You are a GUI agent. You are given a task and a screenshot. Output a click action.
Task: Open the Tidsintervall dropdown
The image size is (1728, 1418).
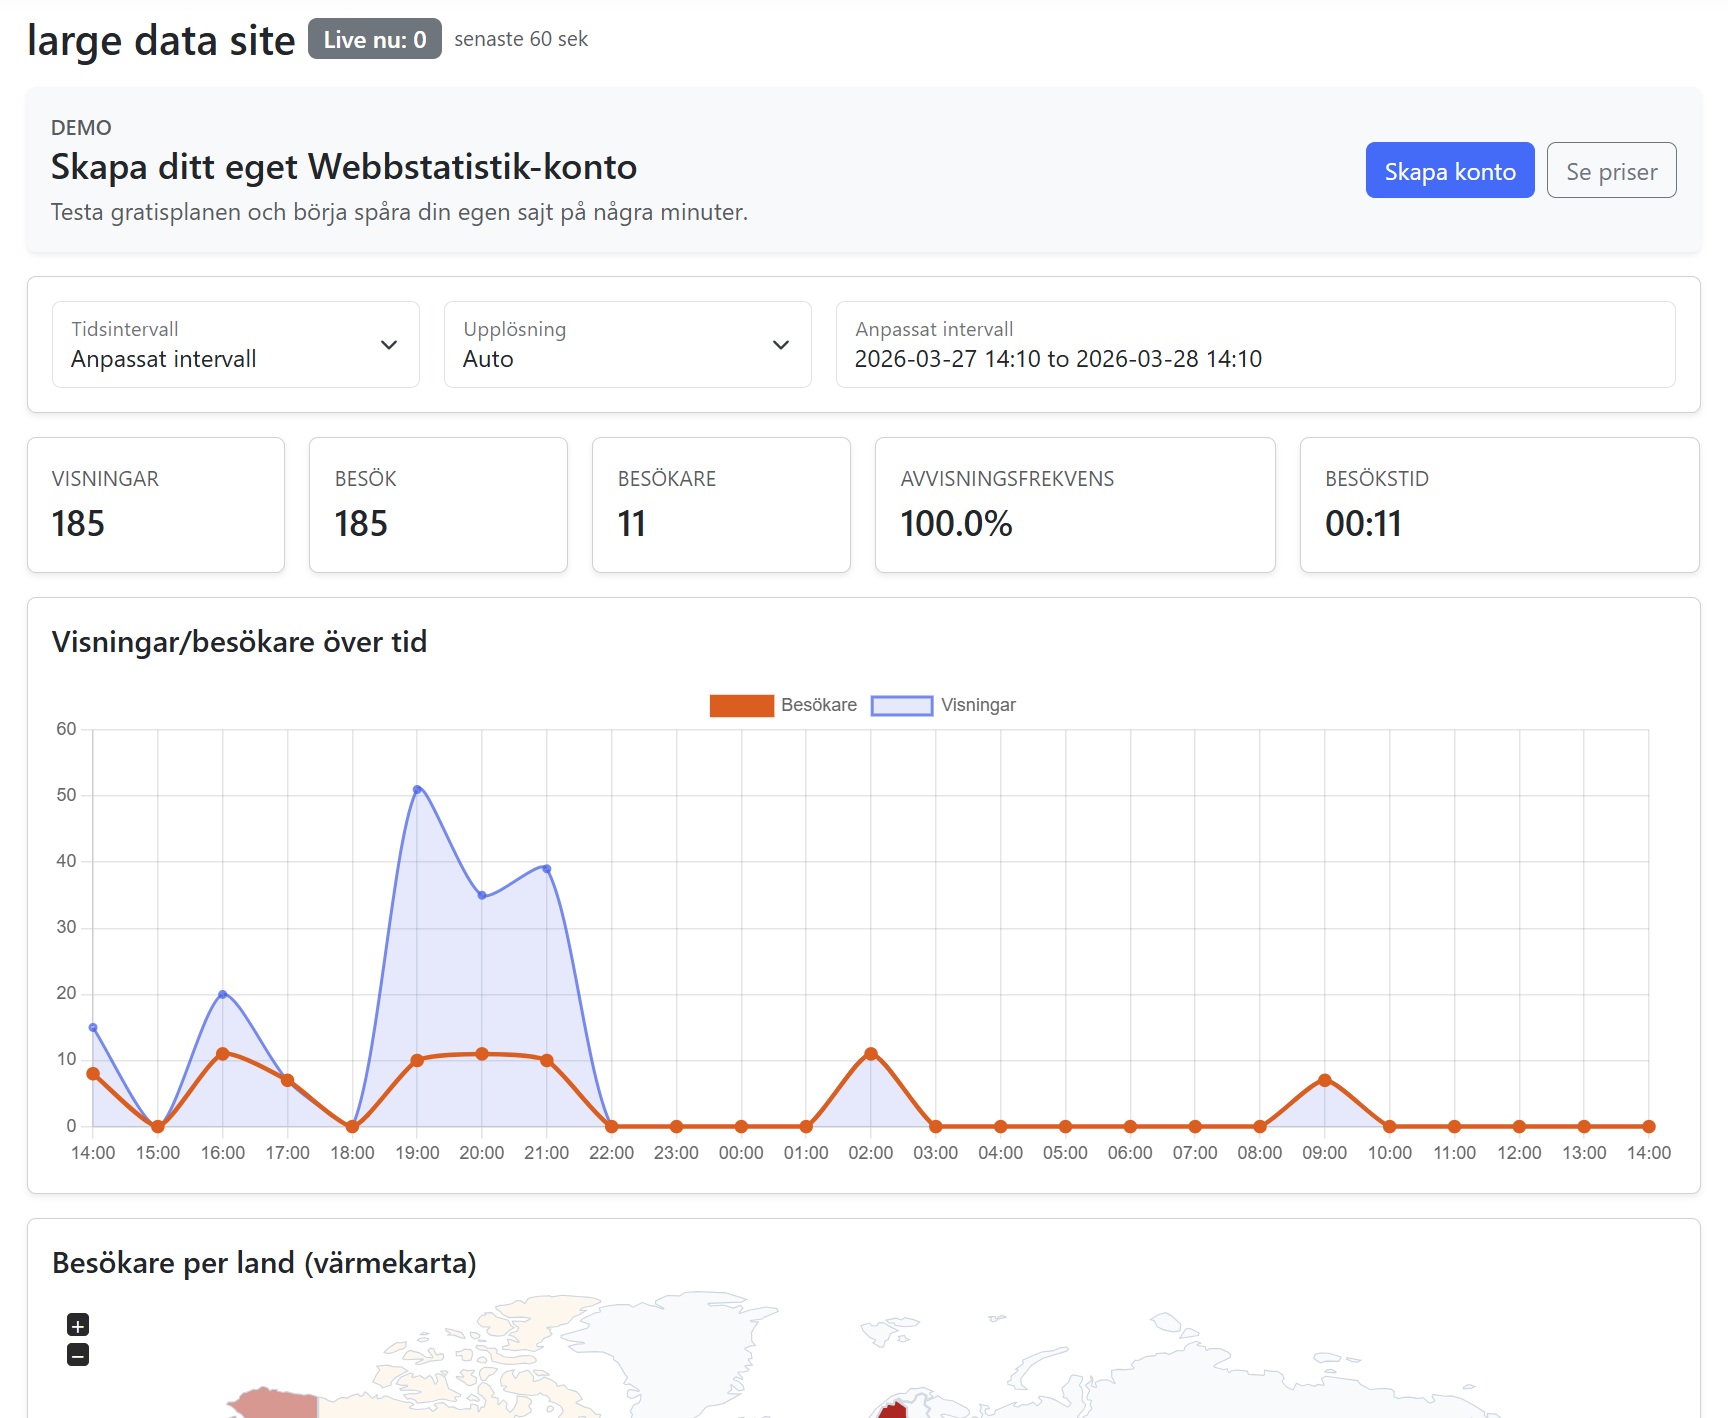(236, 345)
